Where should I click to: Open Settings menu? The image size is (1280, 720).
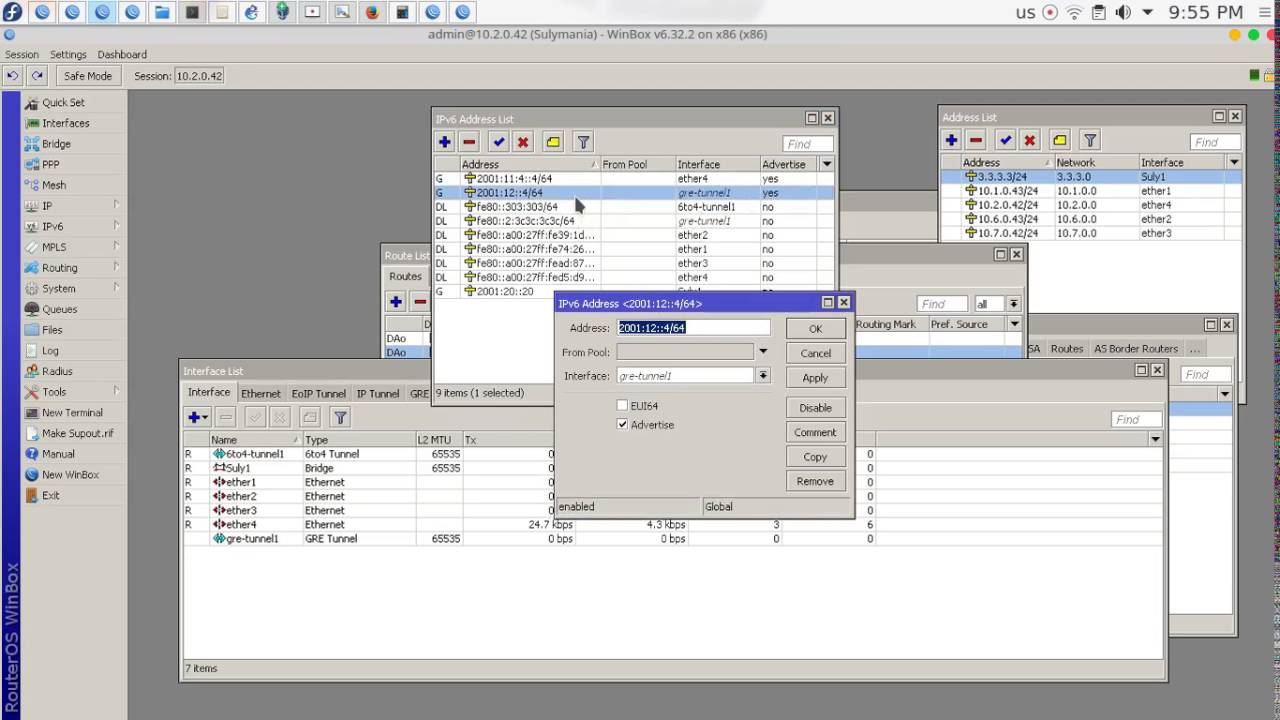68,54
